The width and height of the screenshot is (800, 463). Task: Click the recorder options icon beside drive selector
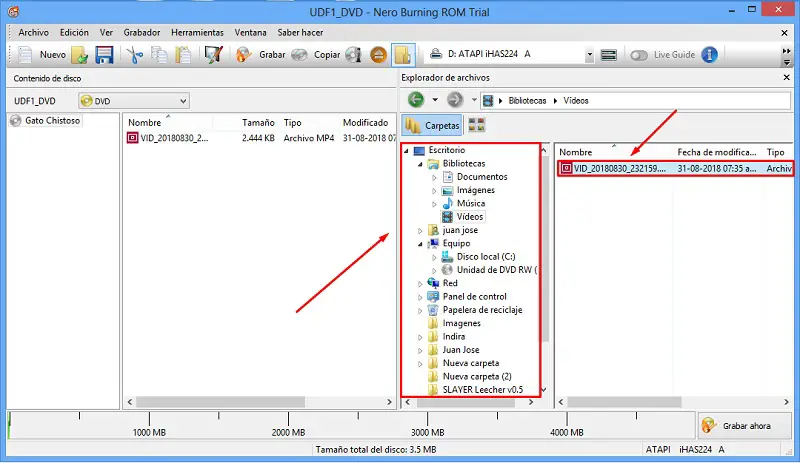pos(609,55)
